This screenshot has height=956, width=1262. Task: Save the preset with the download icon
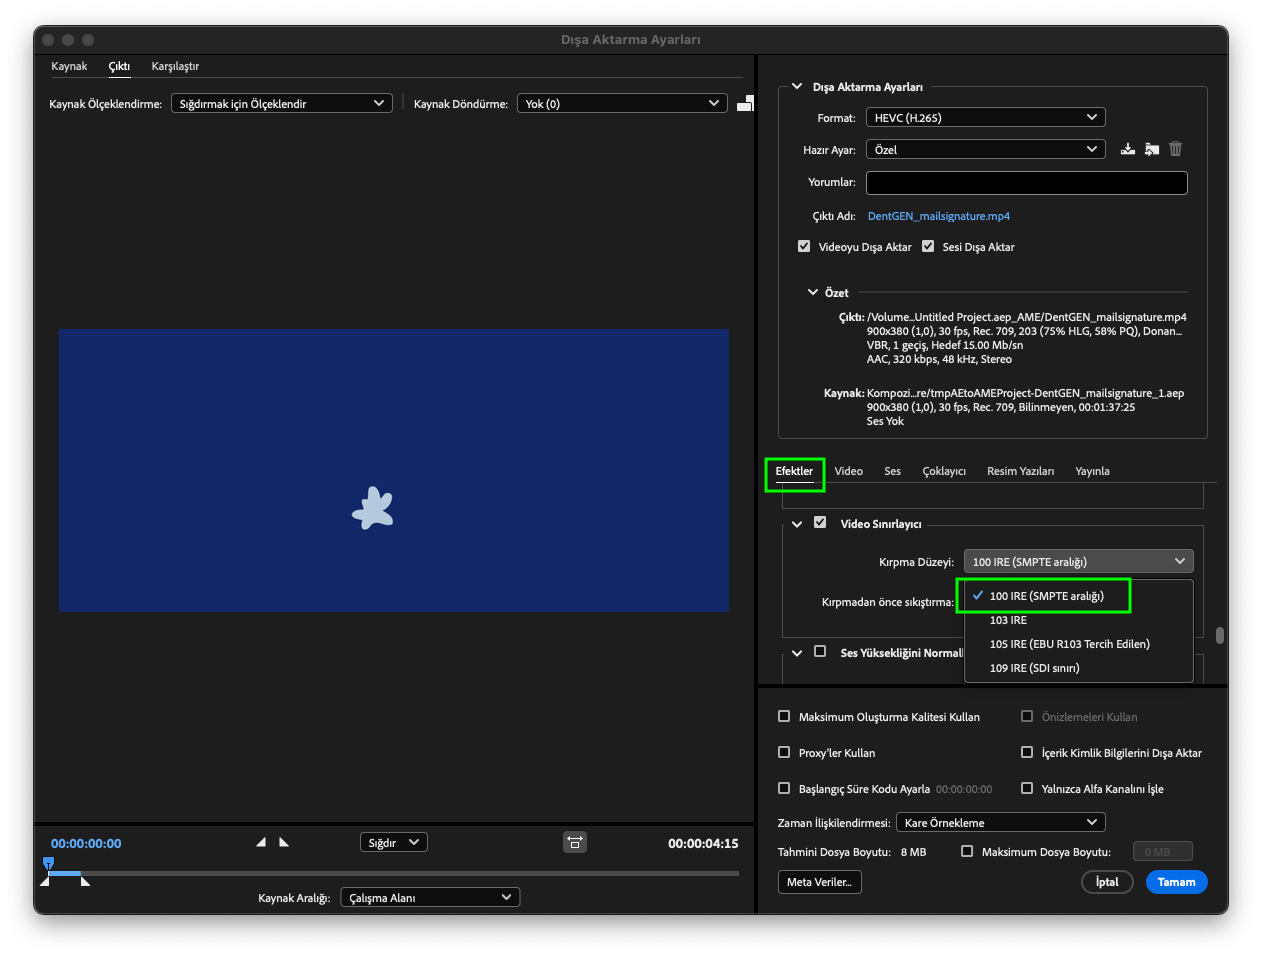point(1128,149)
